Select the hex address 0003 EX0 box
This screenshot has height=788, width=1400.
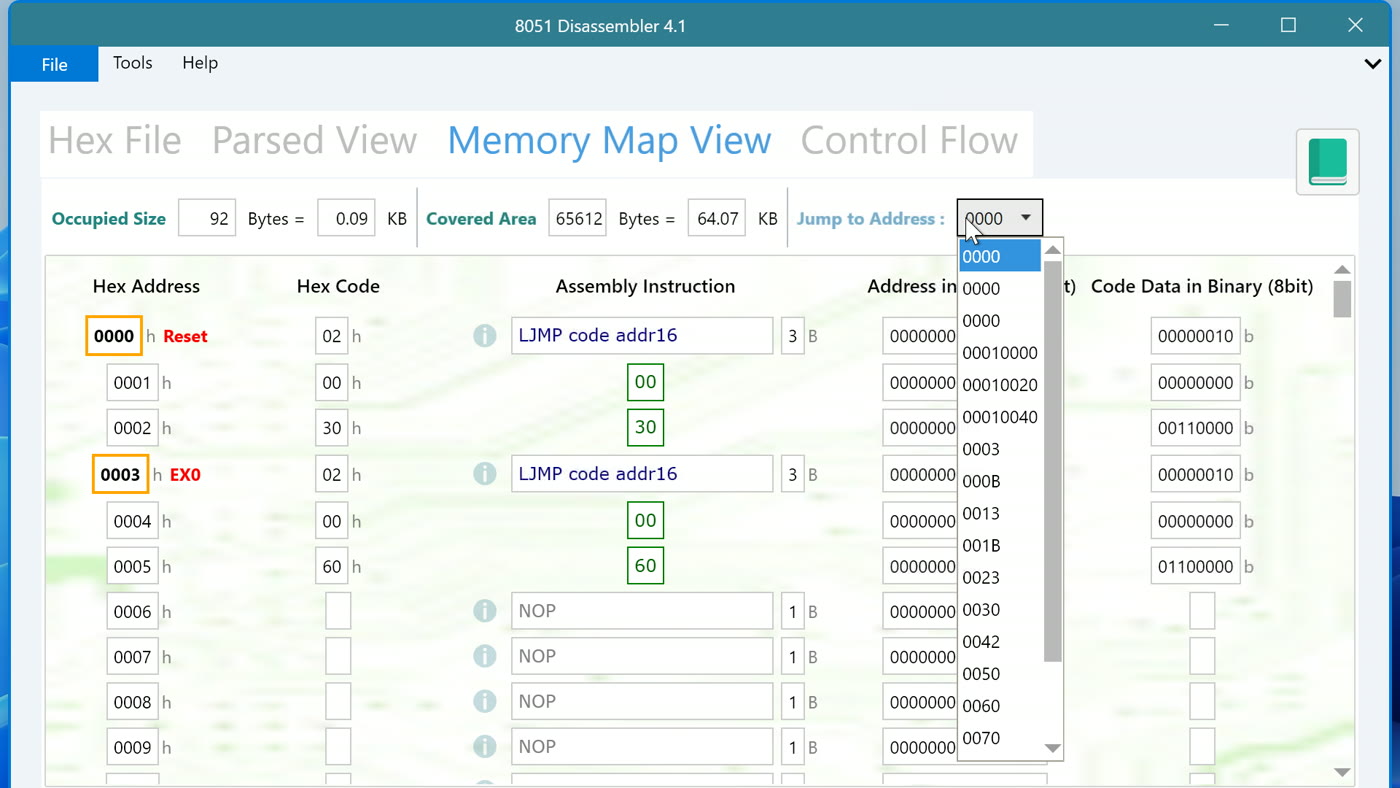[120, 474]
